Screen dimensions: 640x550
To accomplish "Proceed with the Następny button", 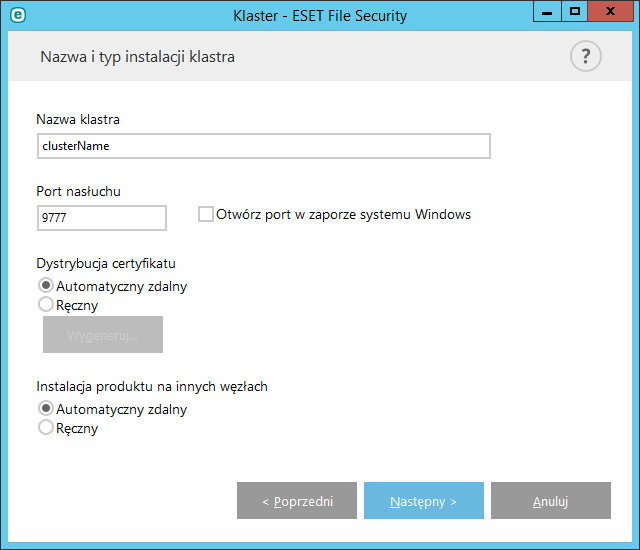I will coord(424,501).
